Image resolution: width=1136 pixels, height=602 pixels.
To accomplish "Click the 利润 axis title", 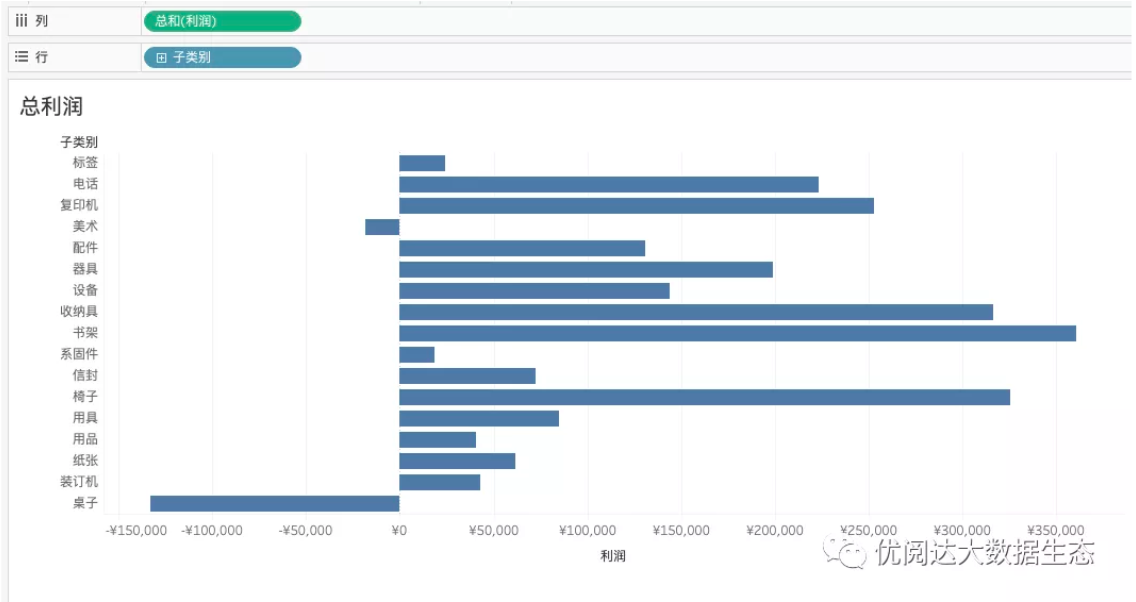I will (x=612, y=556).
